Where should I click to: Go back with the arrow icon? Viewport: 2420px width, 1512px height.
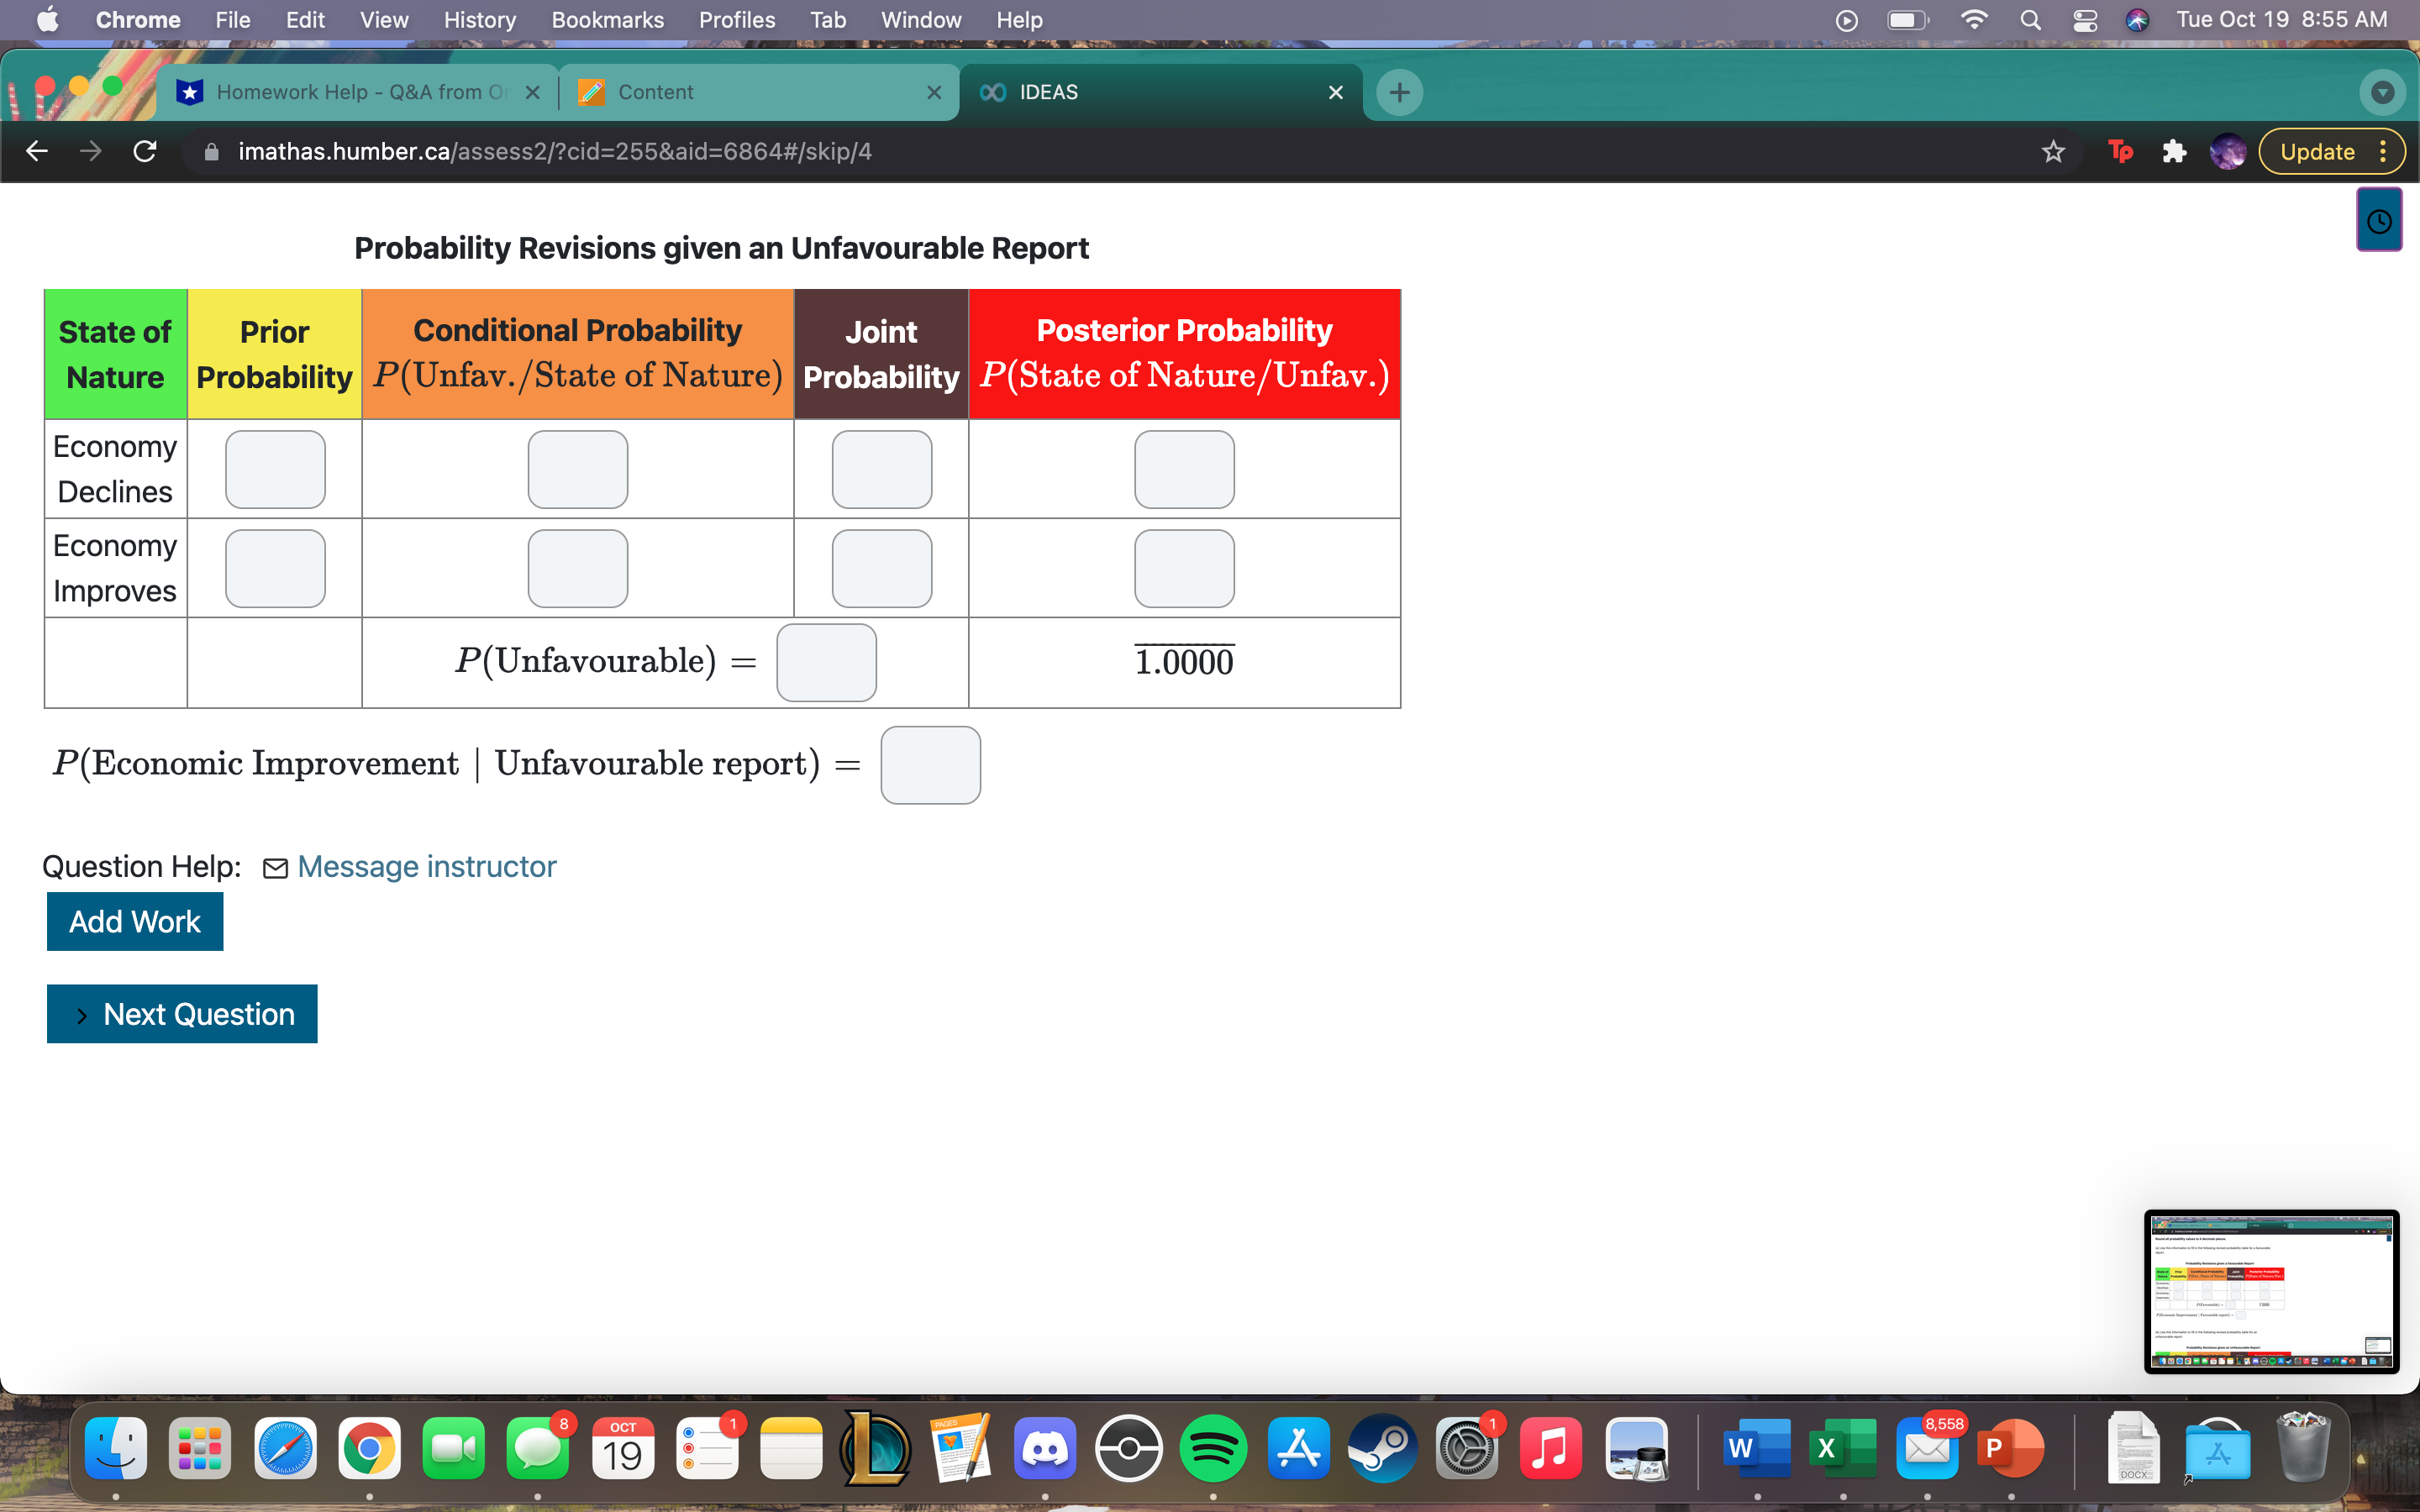point(37,151)
